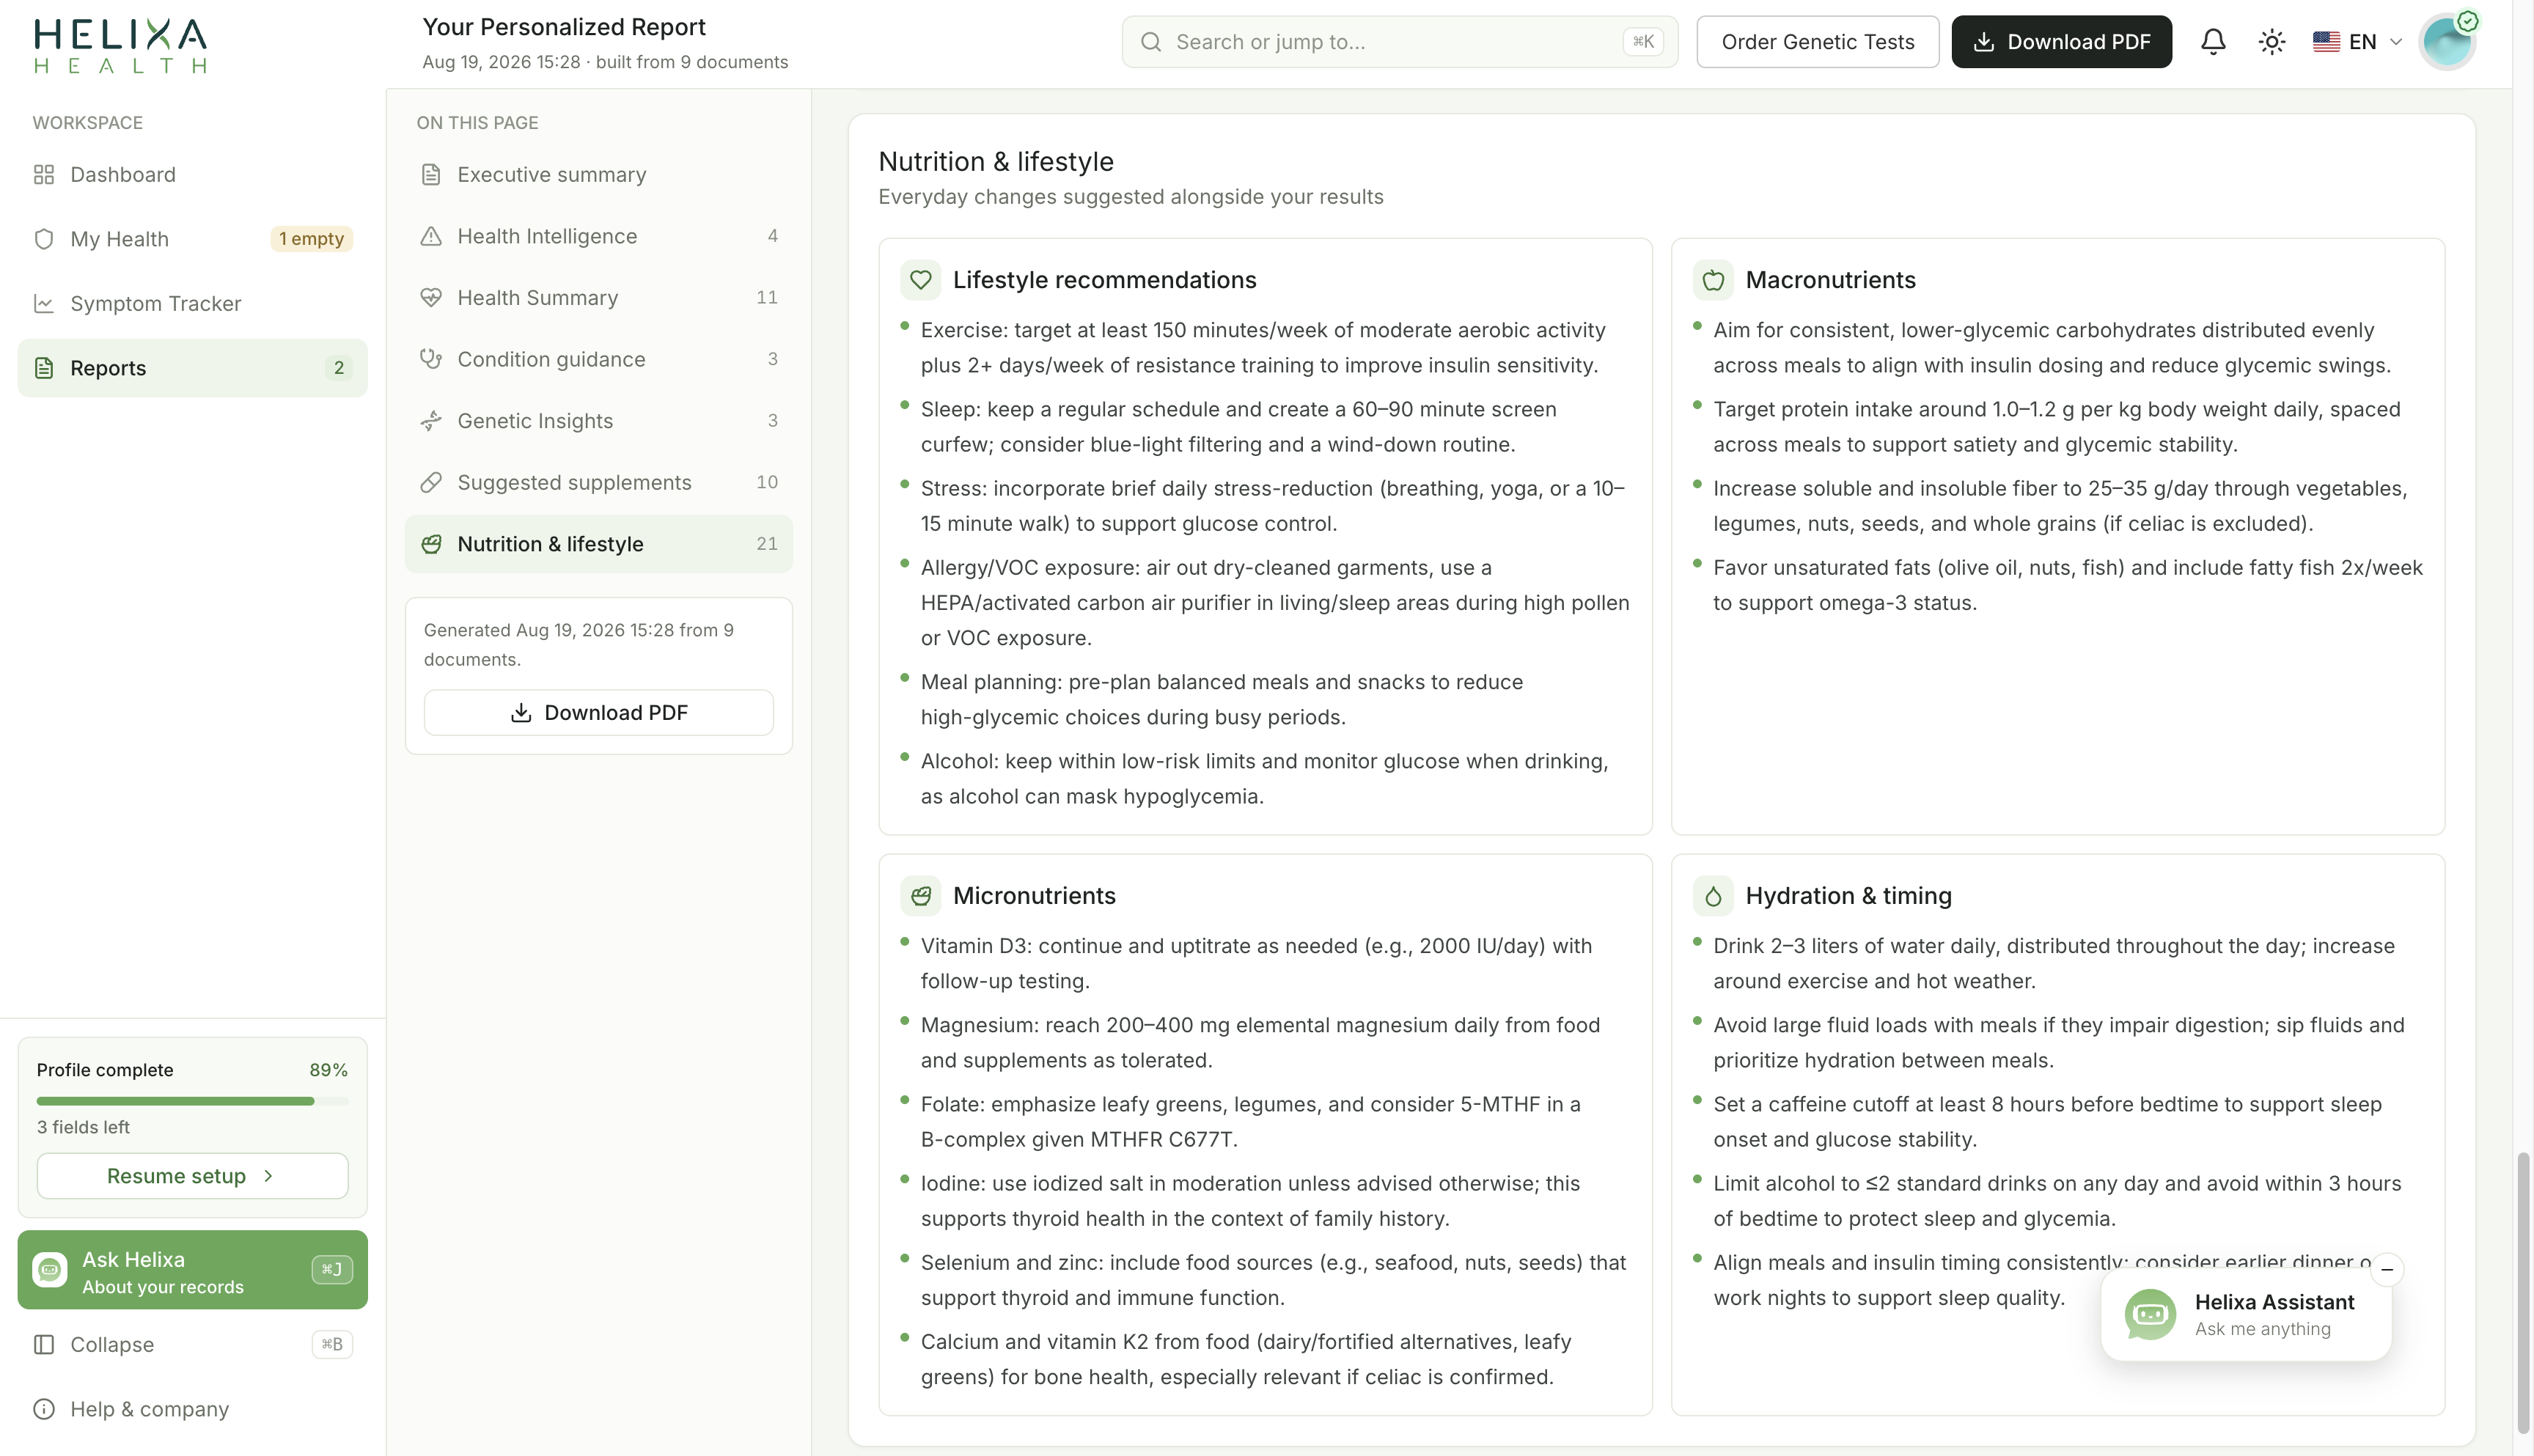Click the Micronutrients leaf icon
Screen dimensions: 2534x1456
tap(921, 896)
